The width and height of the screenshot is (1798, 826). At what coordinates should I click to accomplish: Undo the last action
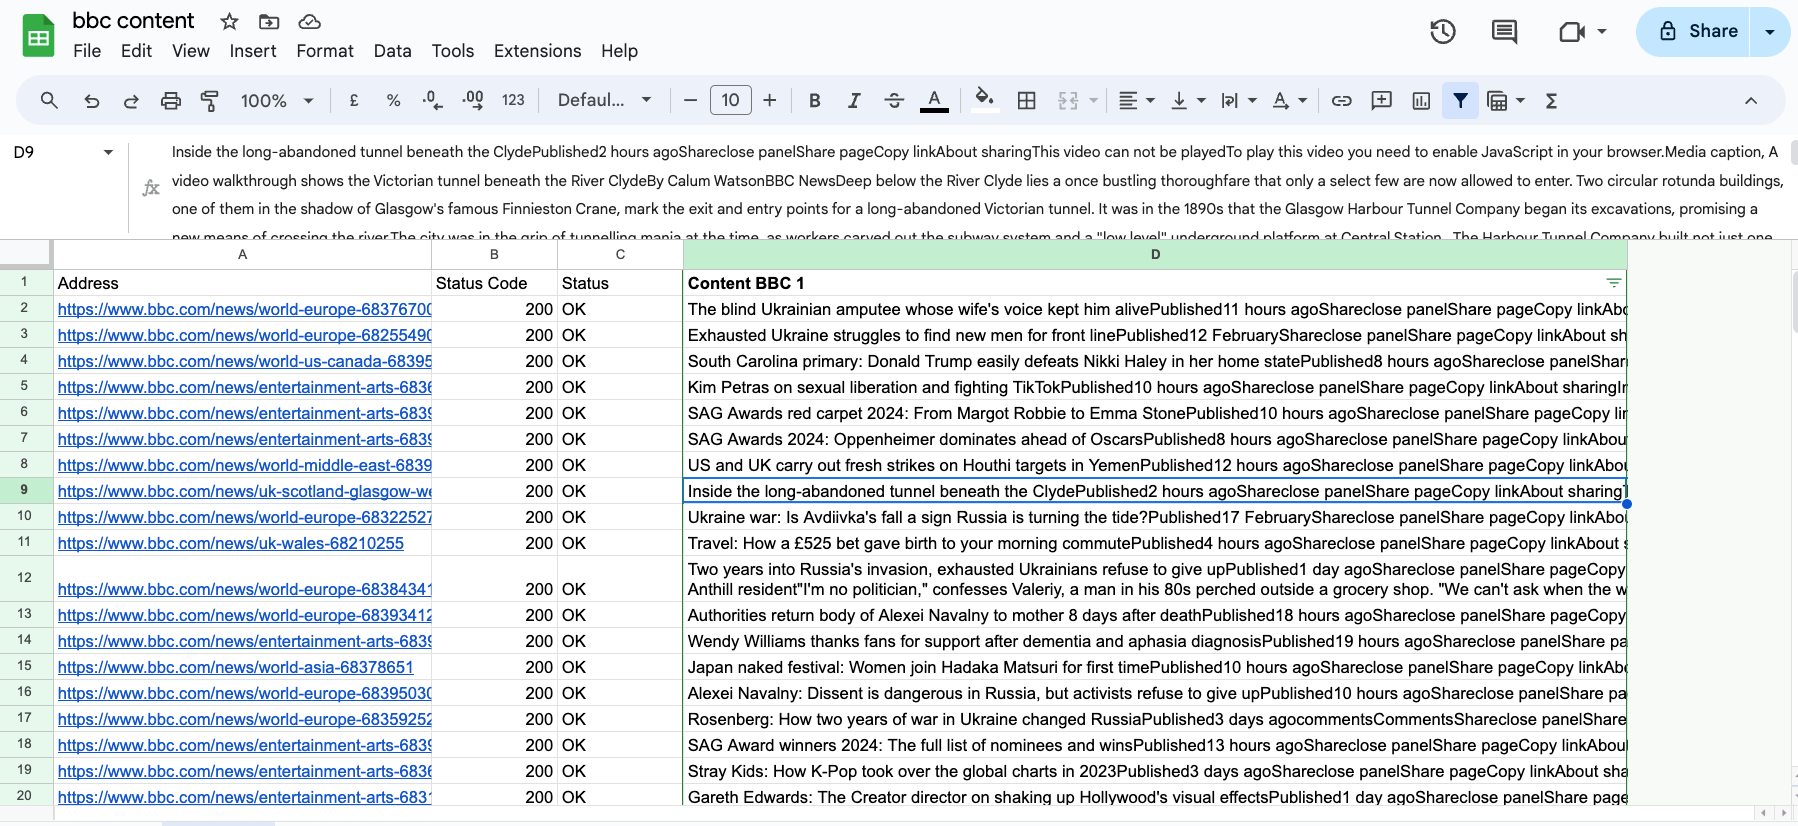coord(91,100)
